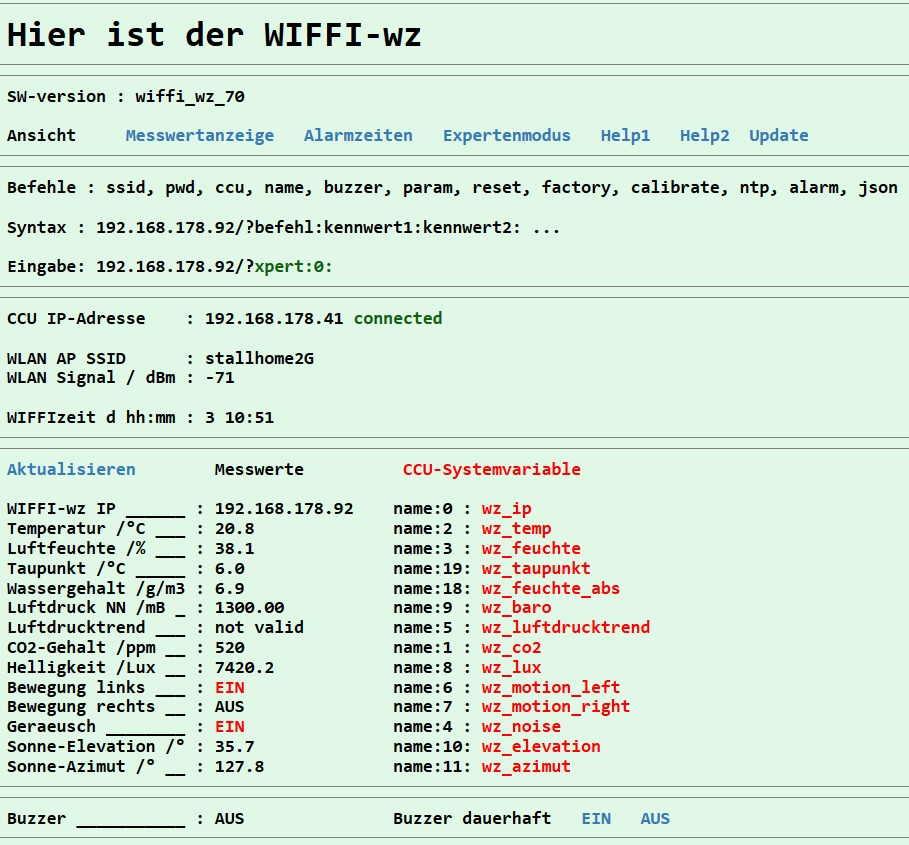Switch to Expertenmodus view
The width and height of the screenshot is (909, 845).
pos(507,136)
